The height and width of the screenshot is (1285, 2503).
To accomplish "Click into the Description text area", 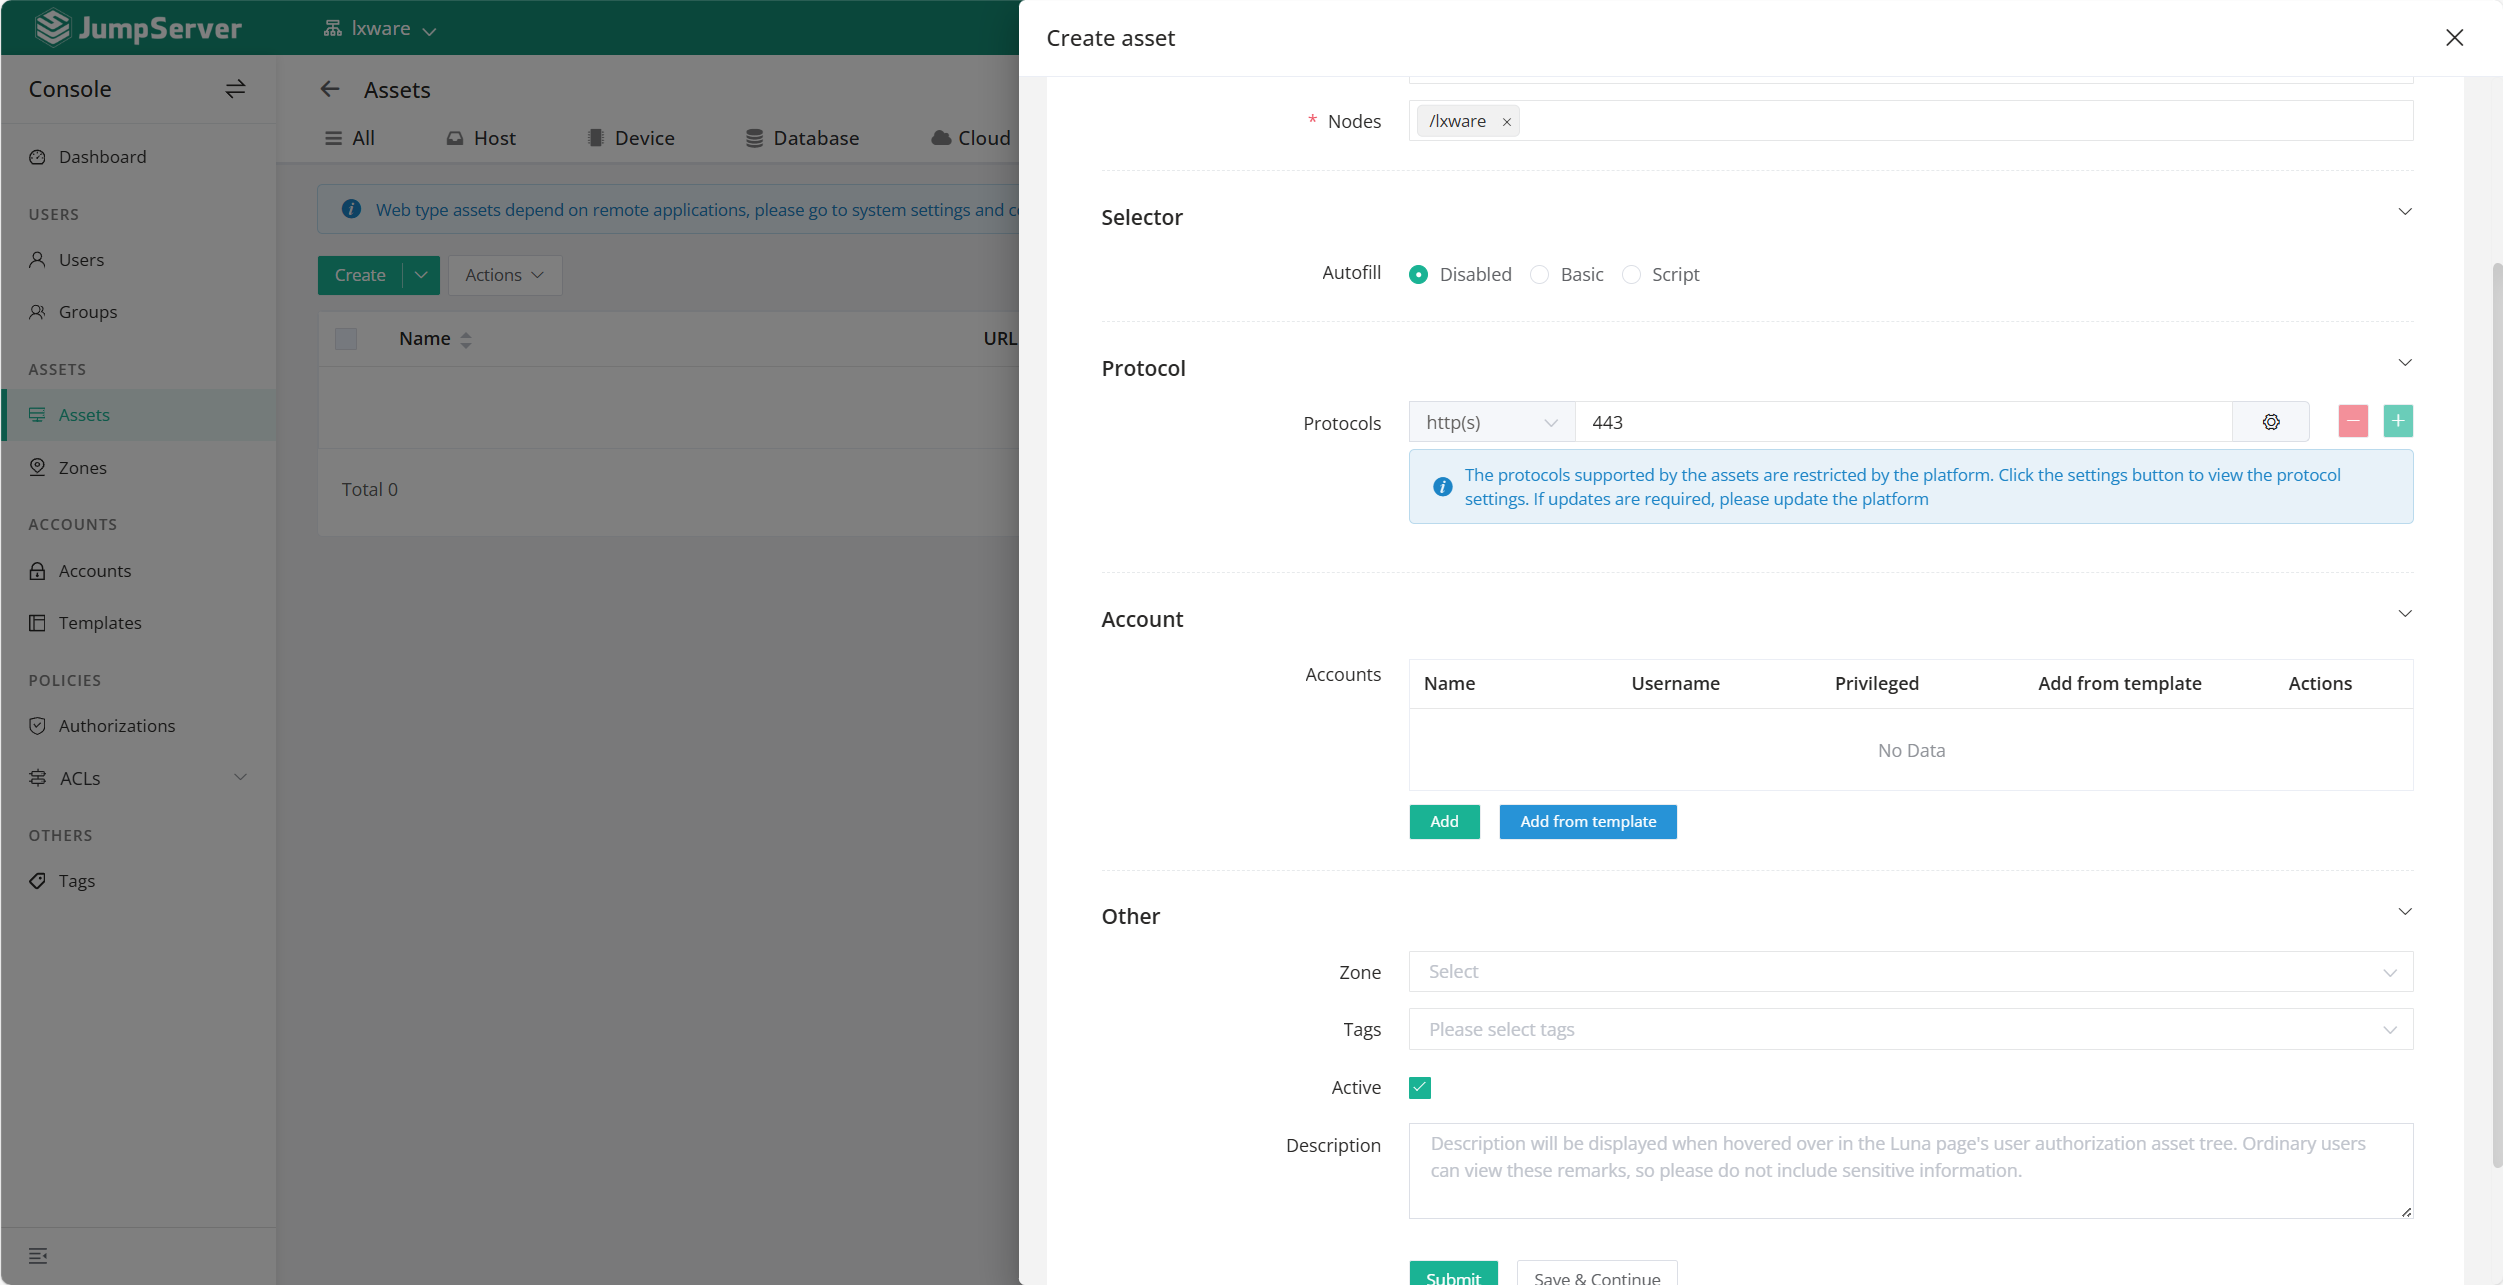I will tap(1910, 1170).
